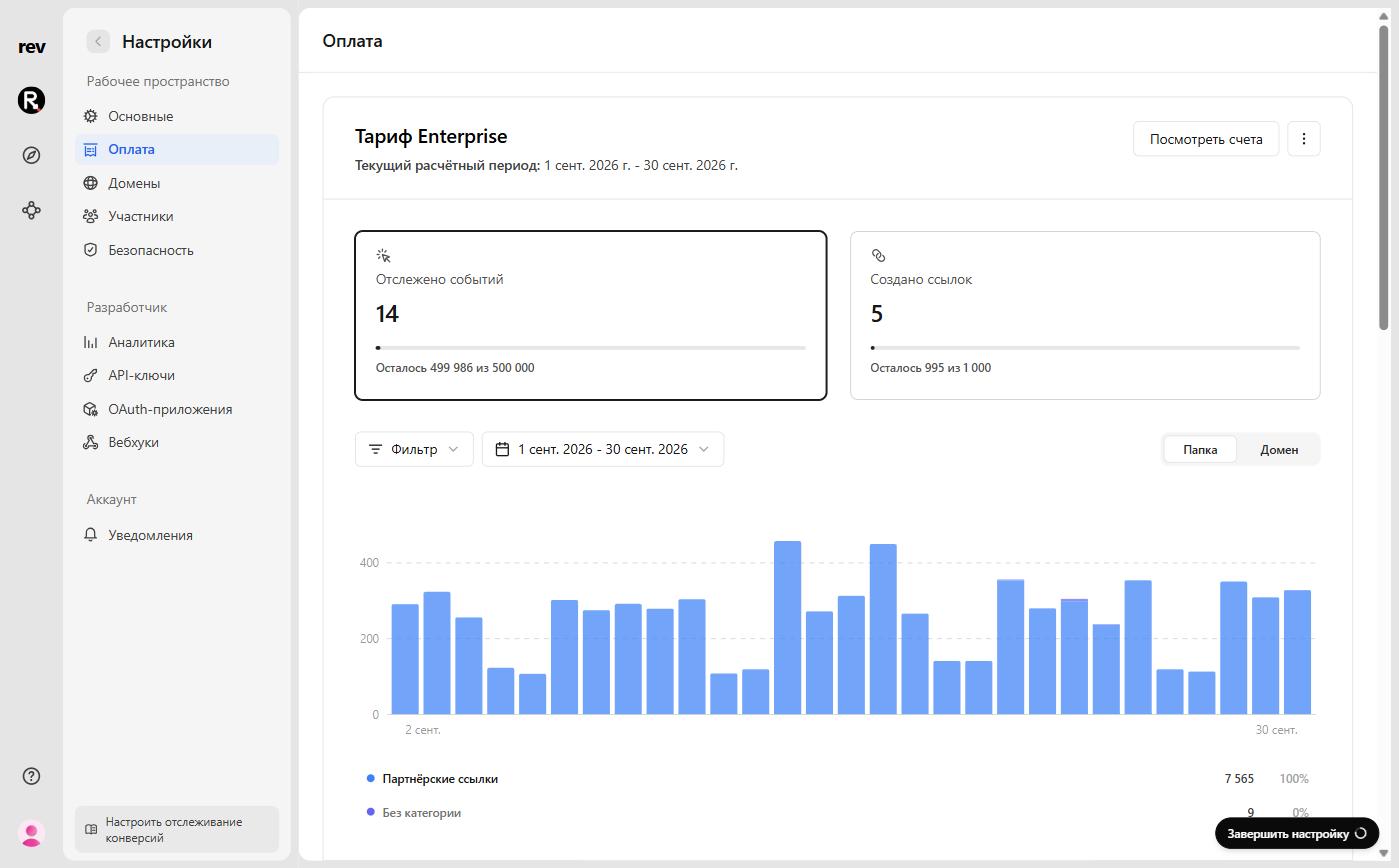Click Настроить отслеживание конверсий
Image resolution: width=1399 pixels, height=868 pixels.
177,830
